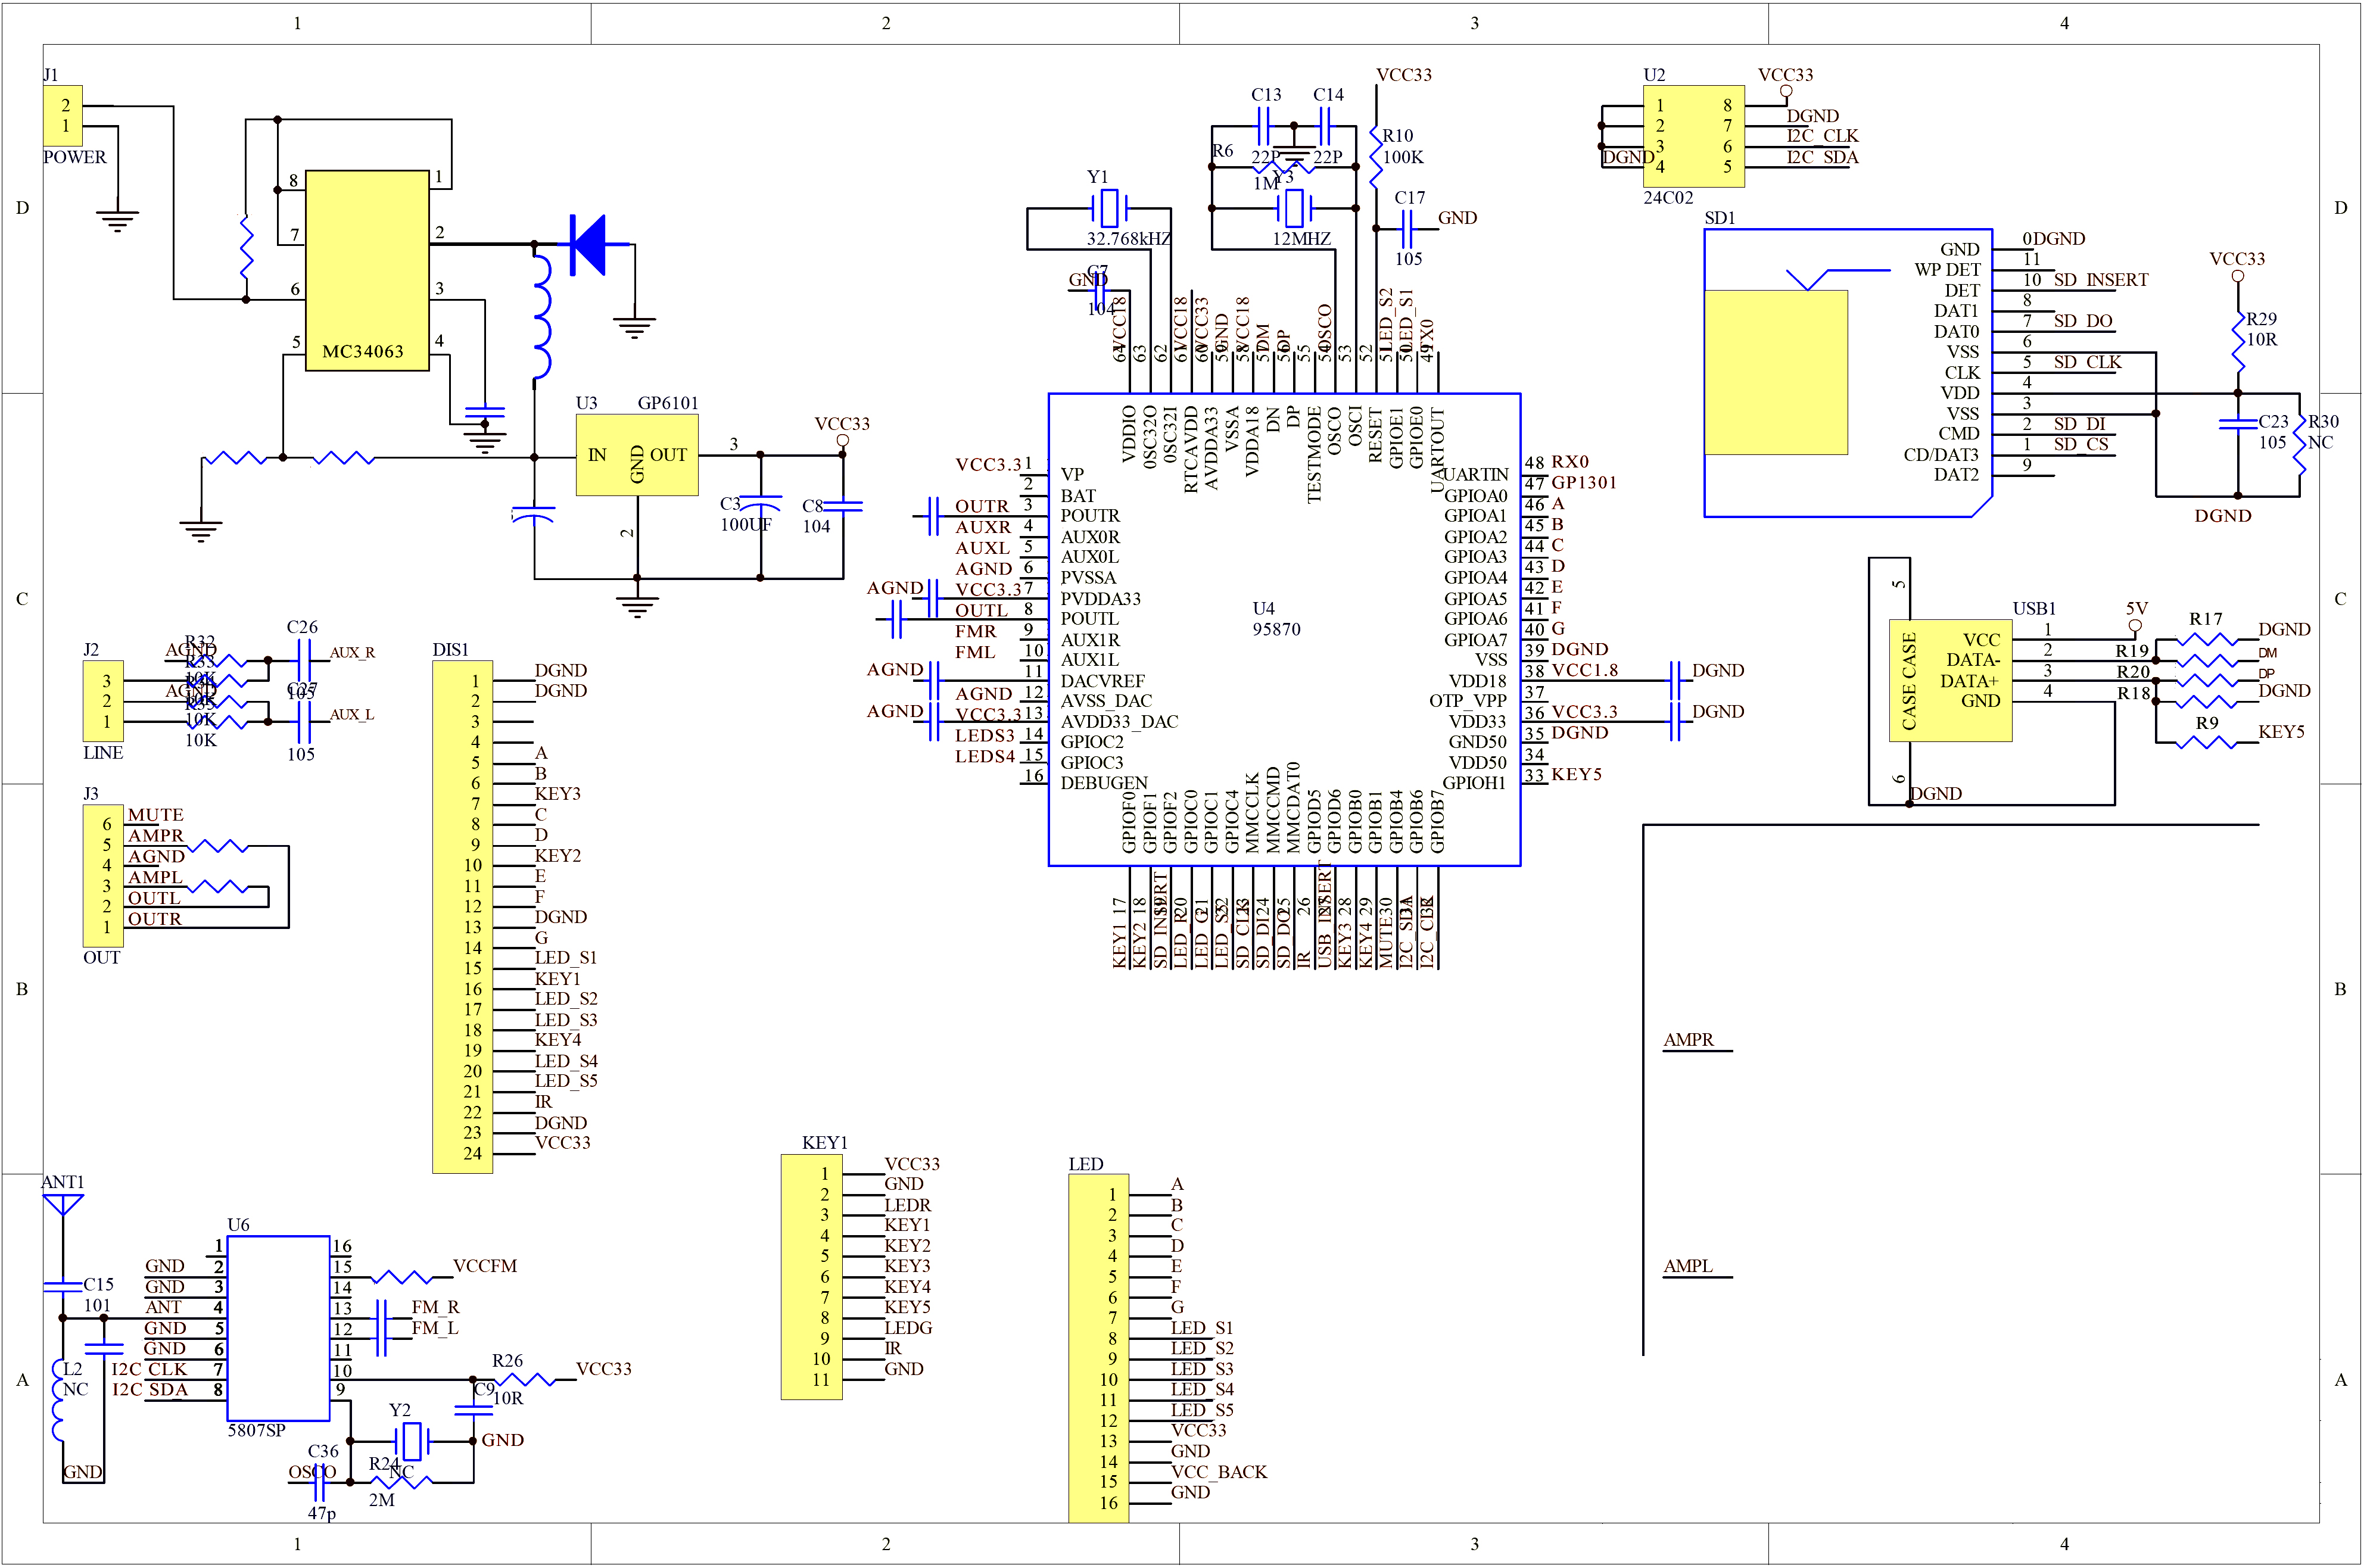Image resolution: width=2367 pixels, height=1568 pixels.
Task: Click the KEY1 connector header
Action: pos(811,1276)
